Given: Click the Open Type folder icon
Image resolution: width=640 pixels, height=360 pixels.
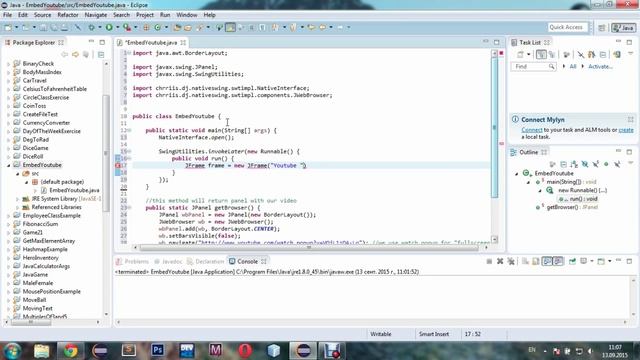Looking at the screenshot, I should coord(177,27).
